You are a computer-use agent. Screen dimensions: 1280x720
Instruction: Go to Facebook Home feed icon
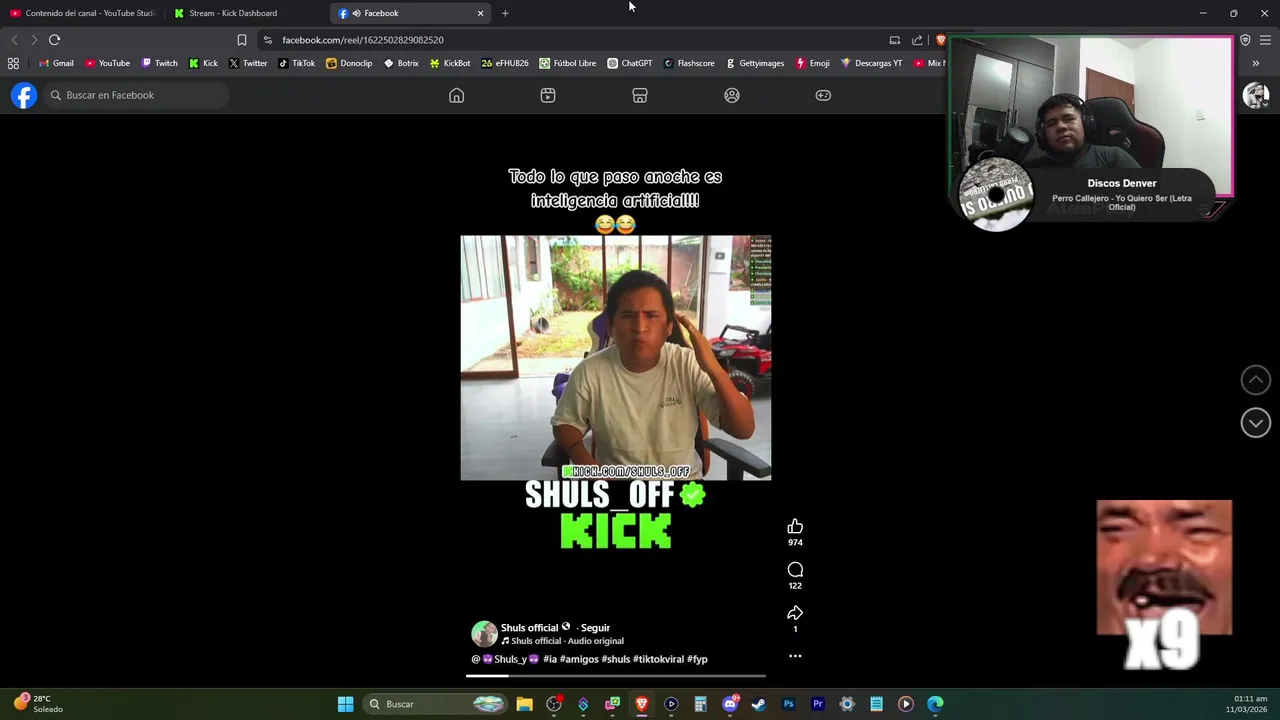(x=456, y=95)
